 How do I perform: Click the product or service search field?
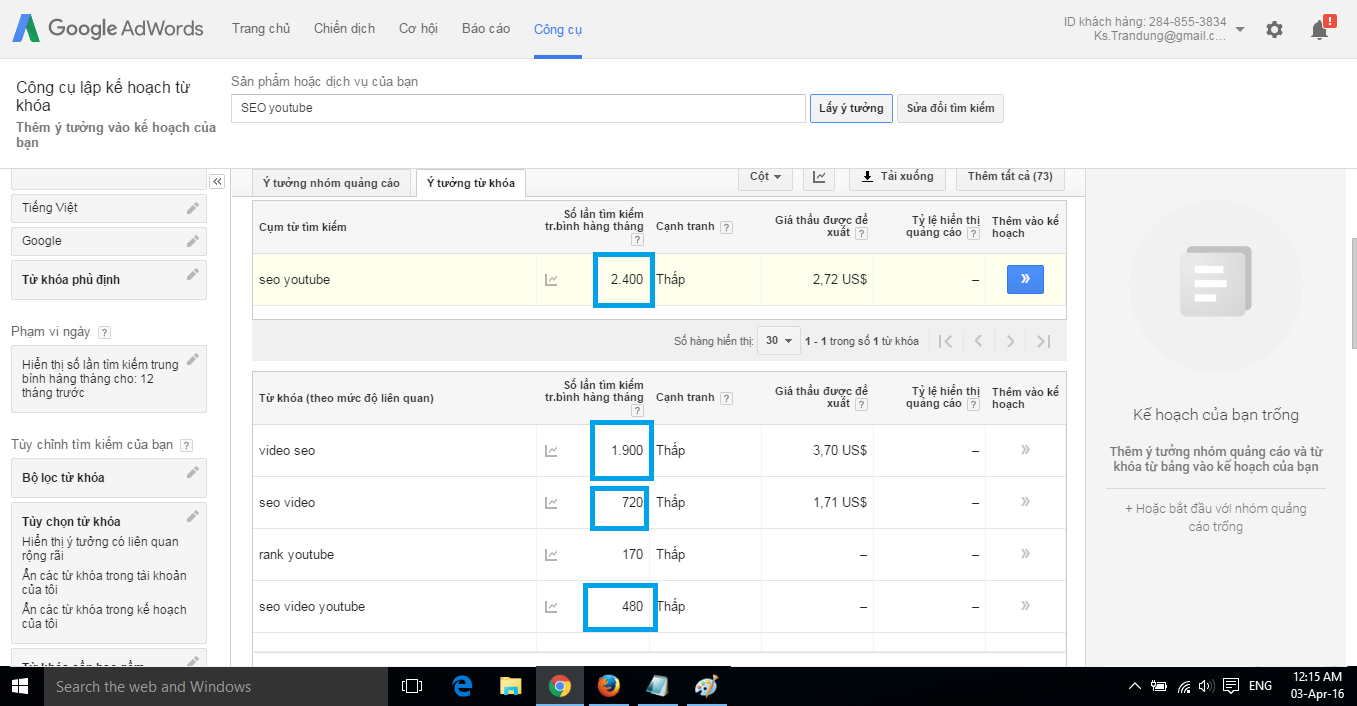coord(518,108)
